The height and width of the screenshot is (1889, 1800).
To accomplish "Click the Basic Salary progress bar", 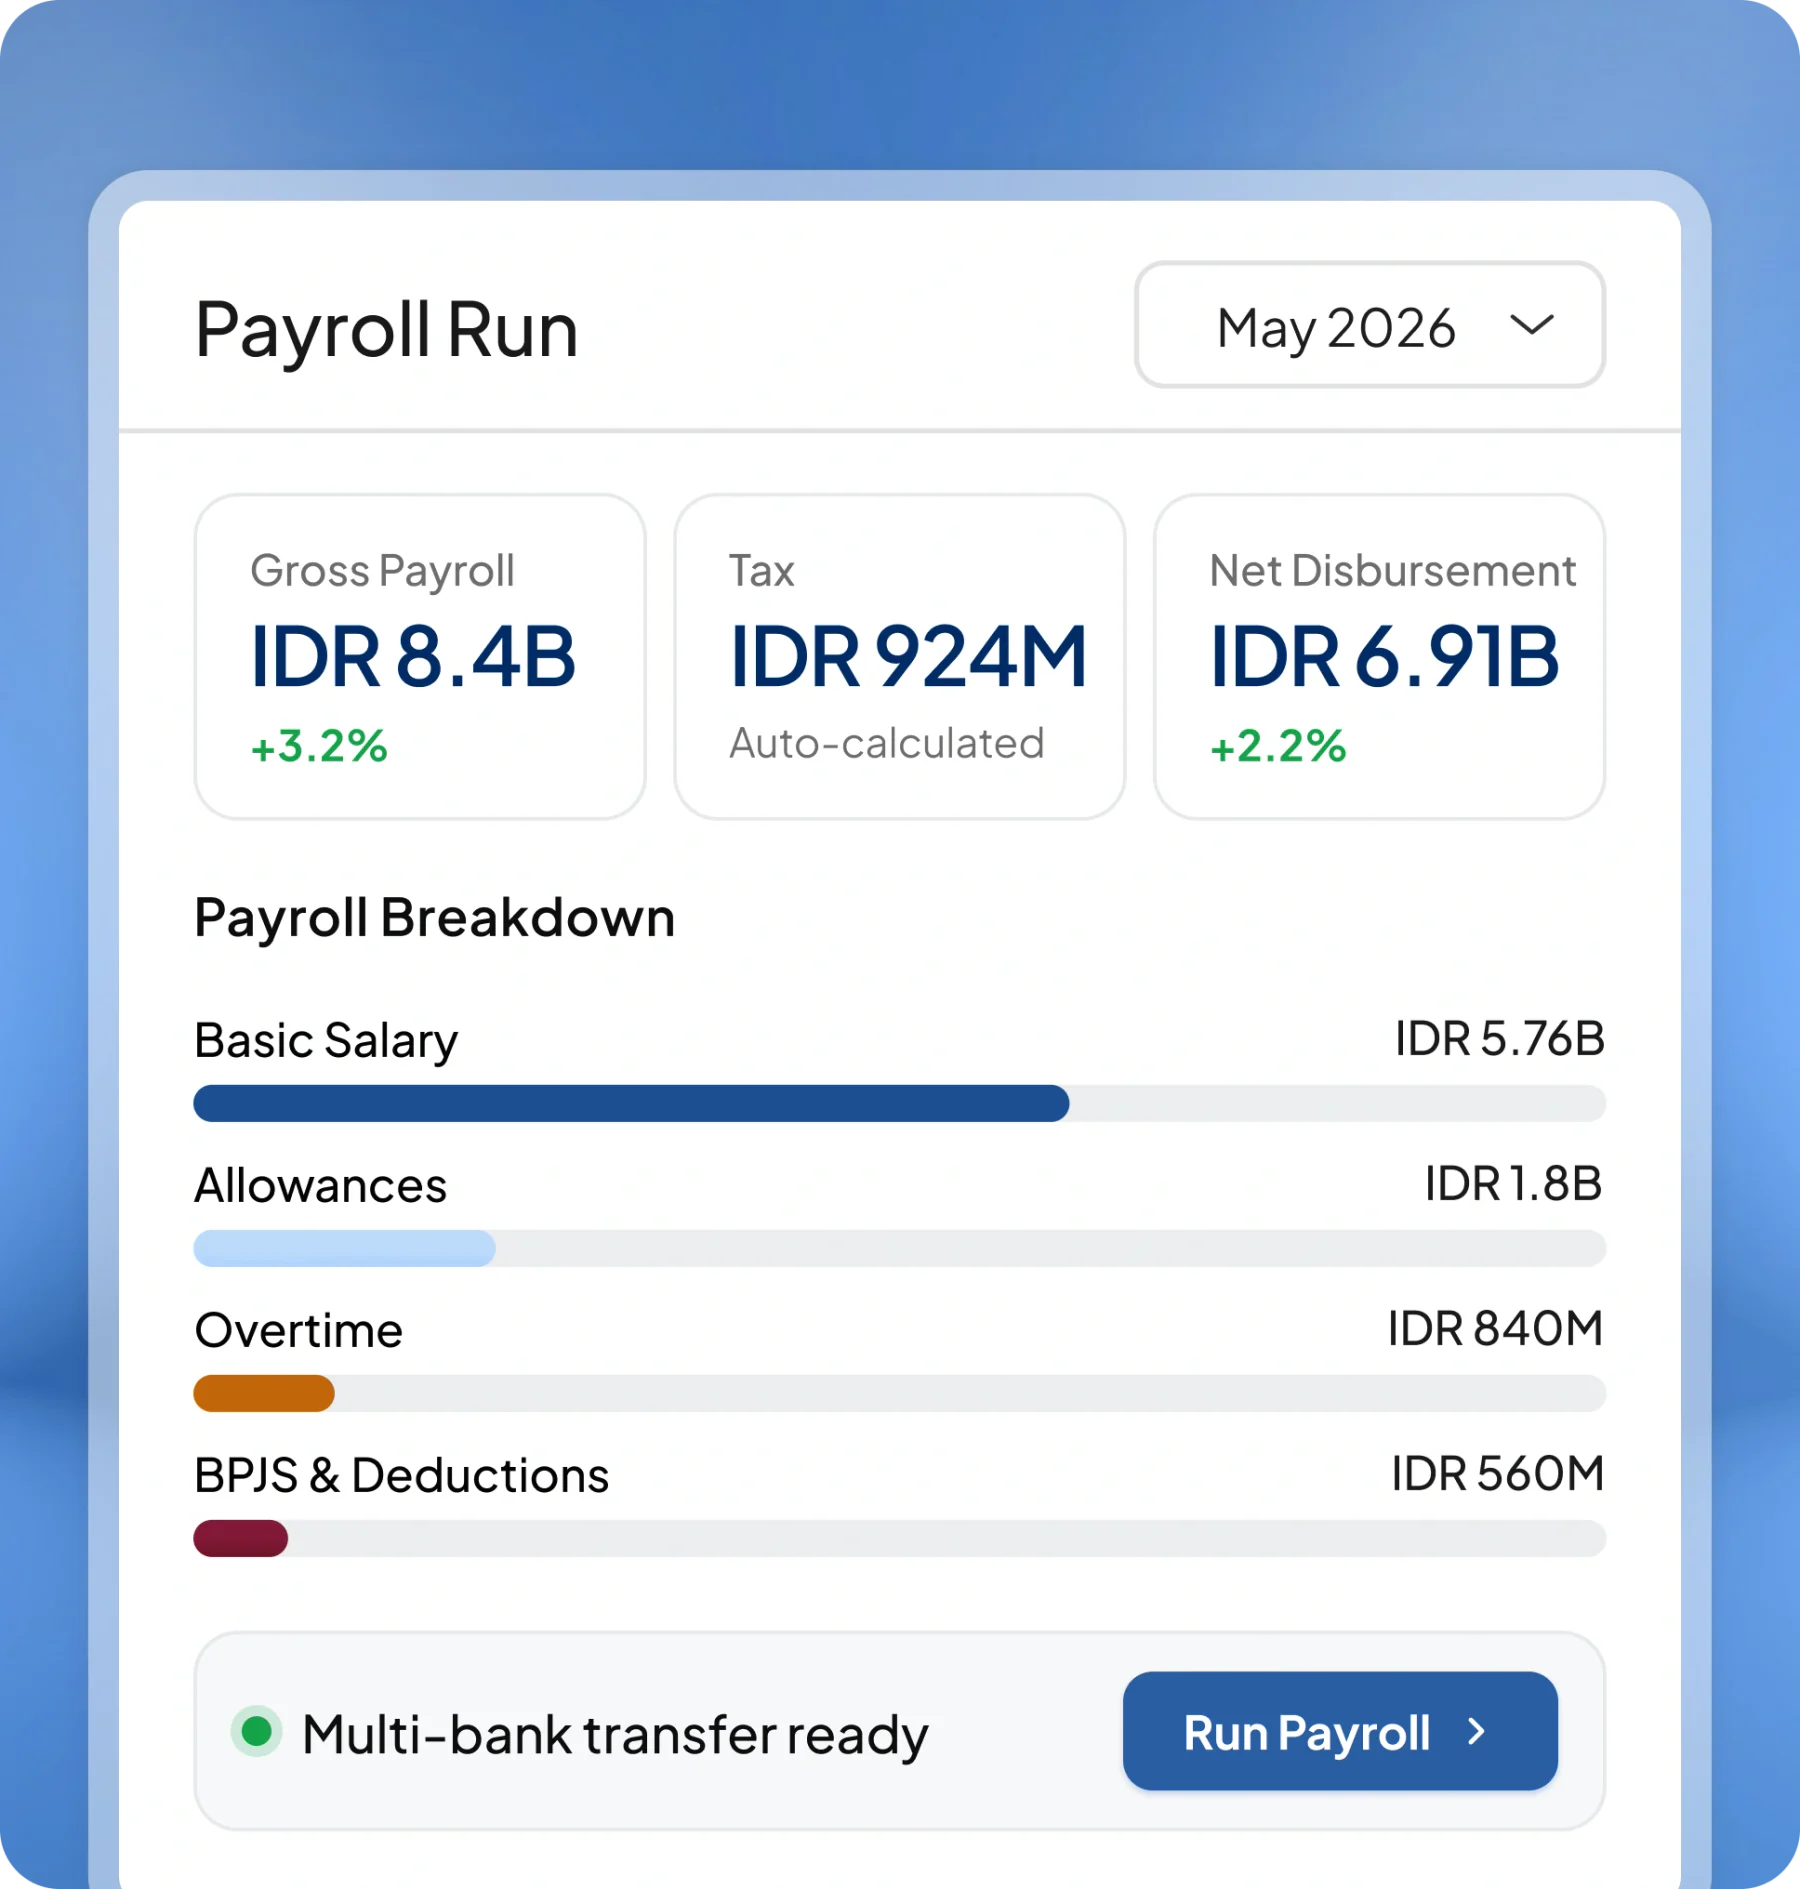I will (899, 1103).
